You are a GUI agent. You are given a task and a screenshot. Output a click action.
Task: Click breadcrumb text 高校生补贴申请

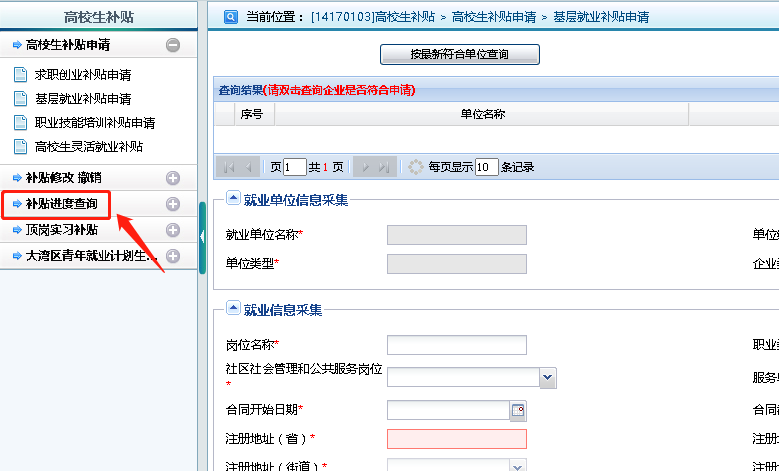494,17
